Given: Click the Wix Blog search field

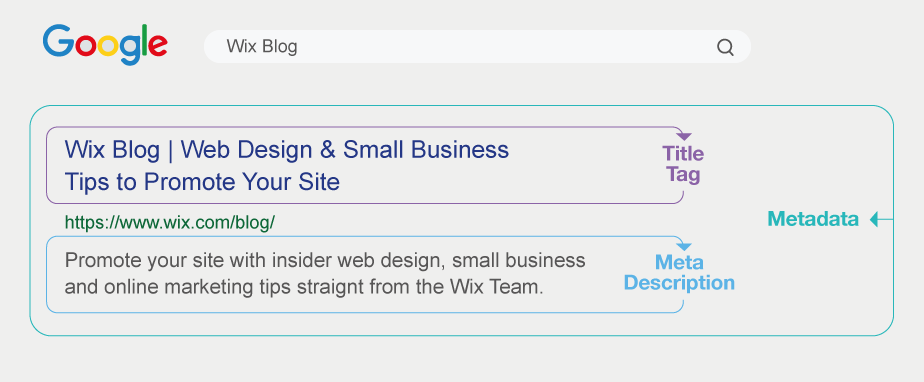Looking at the screenshot, I should point(477,47).
